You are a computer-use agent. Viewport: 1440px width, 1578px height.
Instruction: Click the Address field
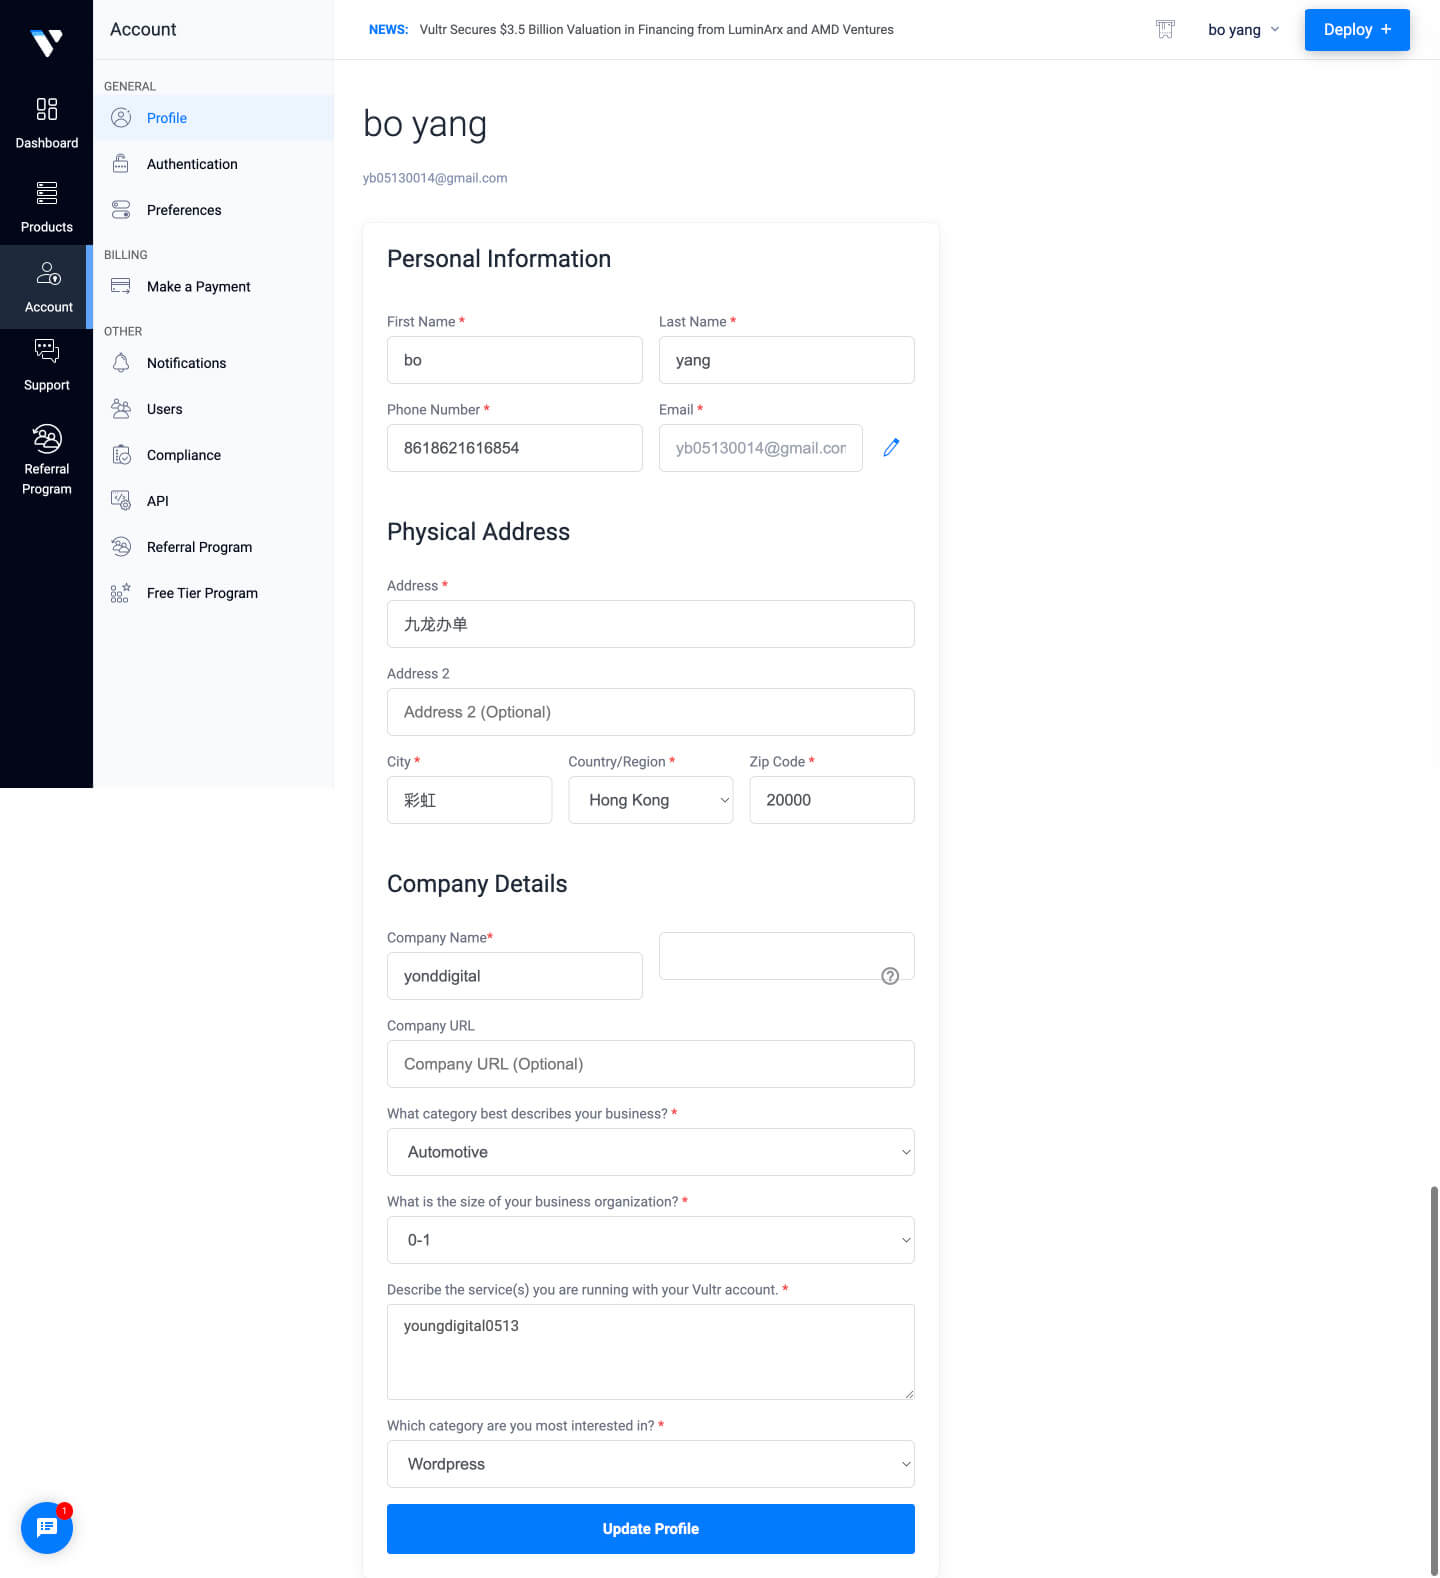pyautogui.click(x=650, y=624)
